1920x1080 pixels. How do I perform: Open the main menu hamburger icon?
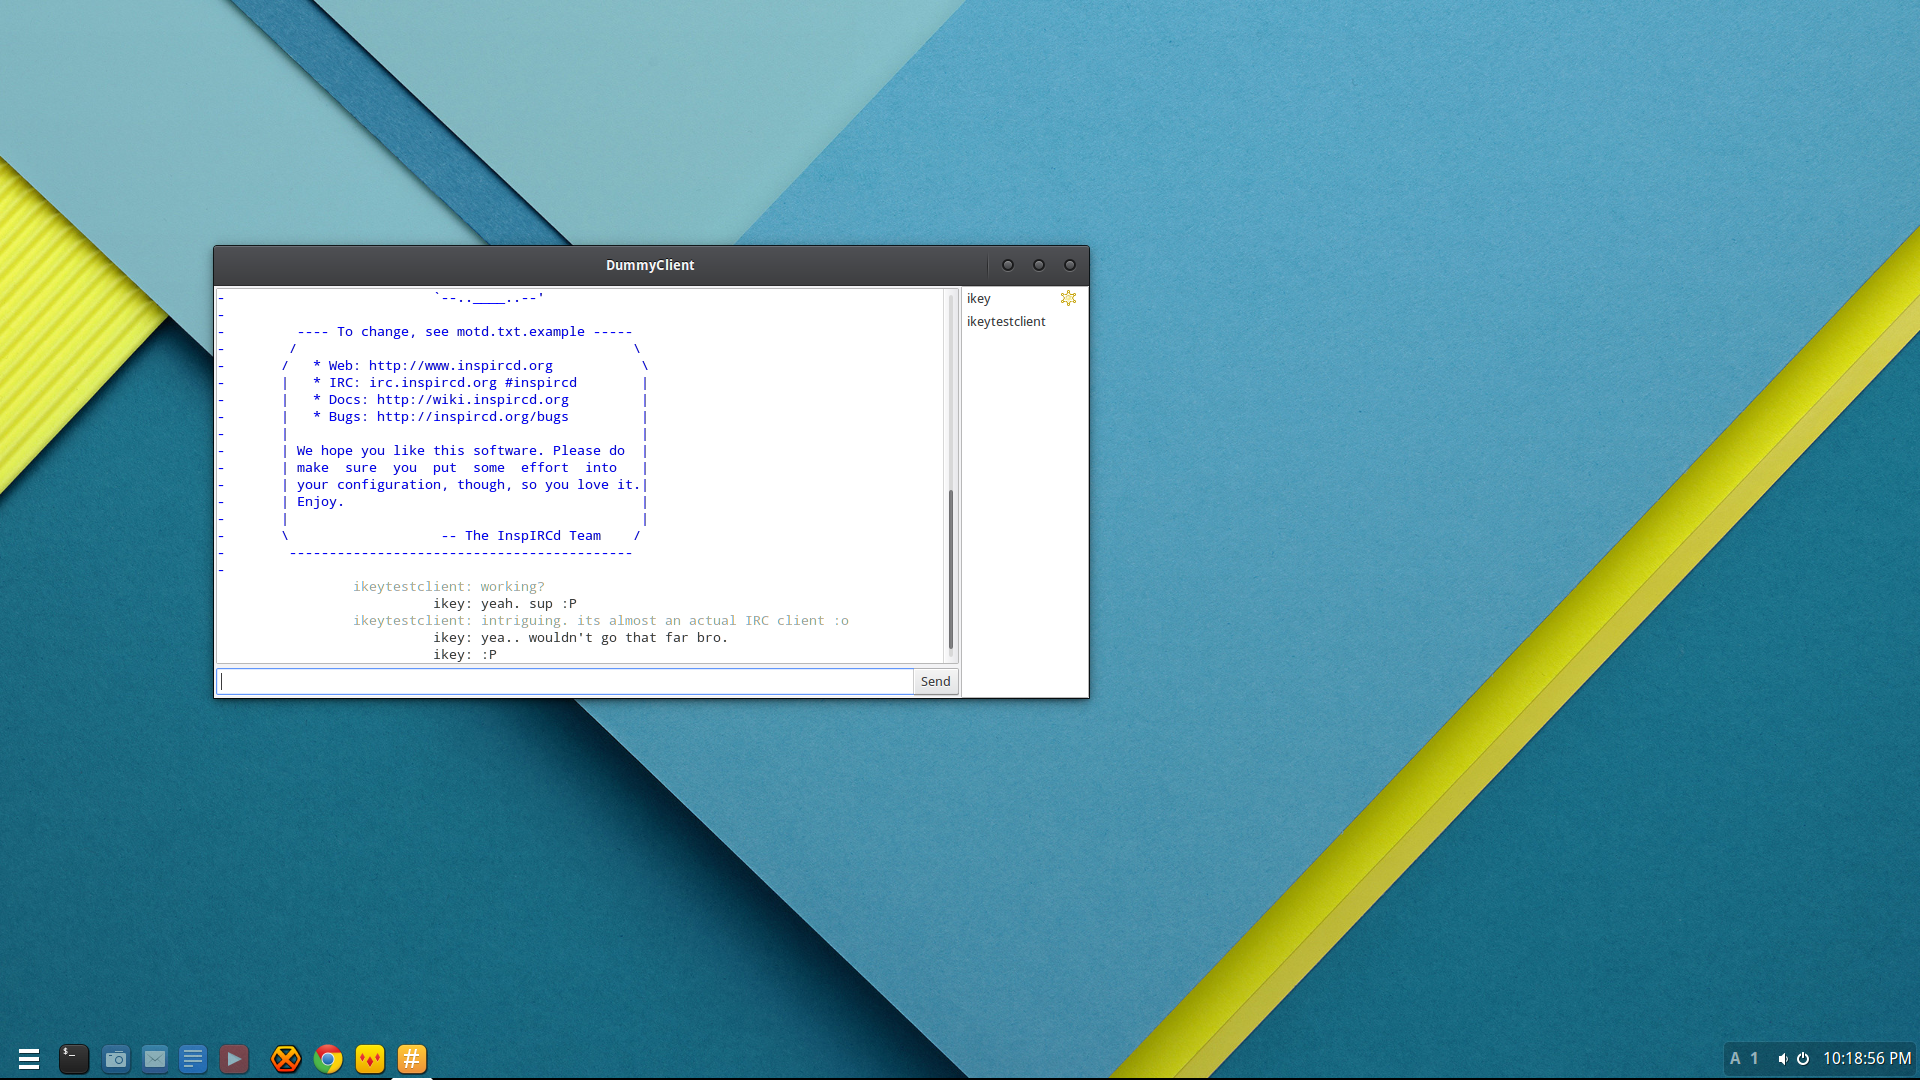click(29, 1059)
